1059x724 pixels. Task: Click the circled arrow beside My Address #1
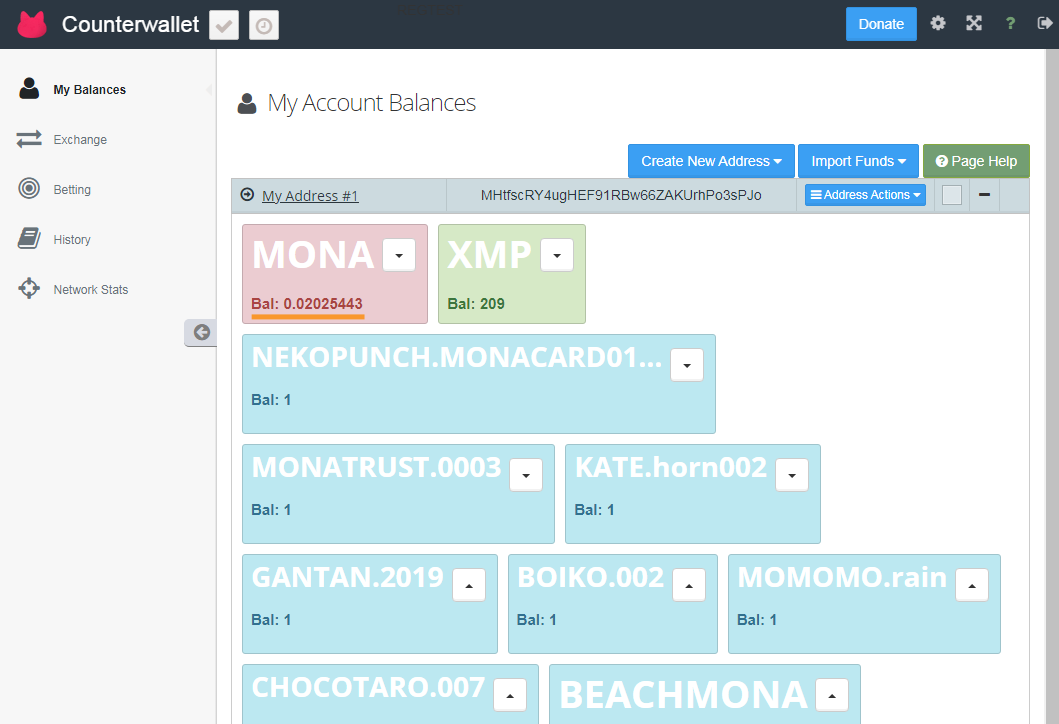(x=247, y=195)
